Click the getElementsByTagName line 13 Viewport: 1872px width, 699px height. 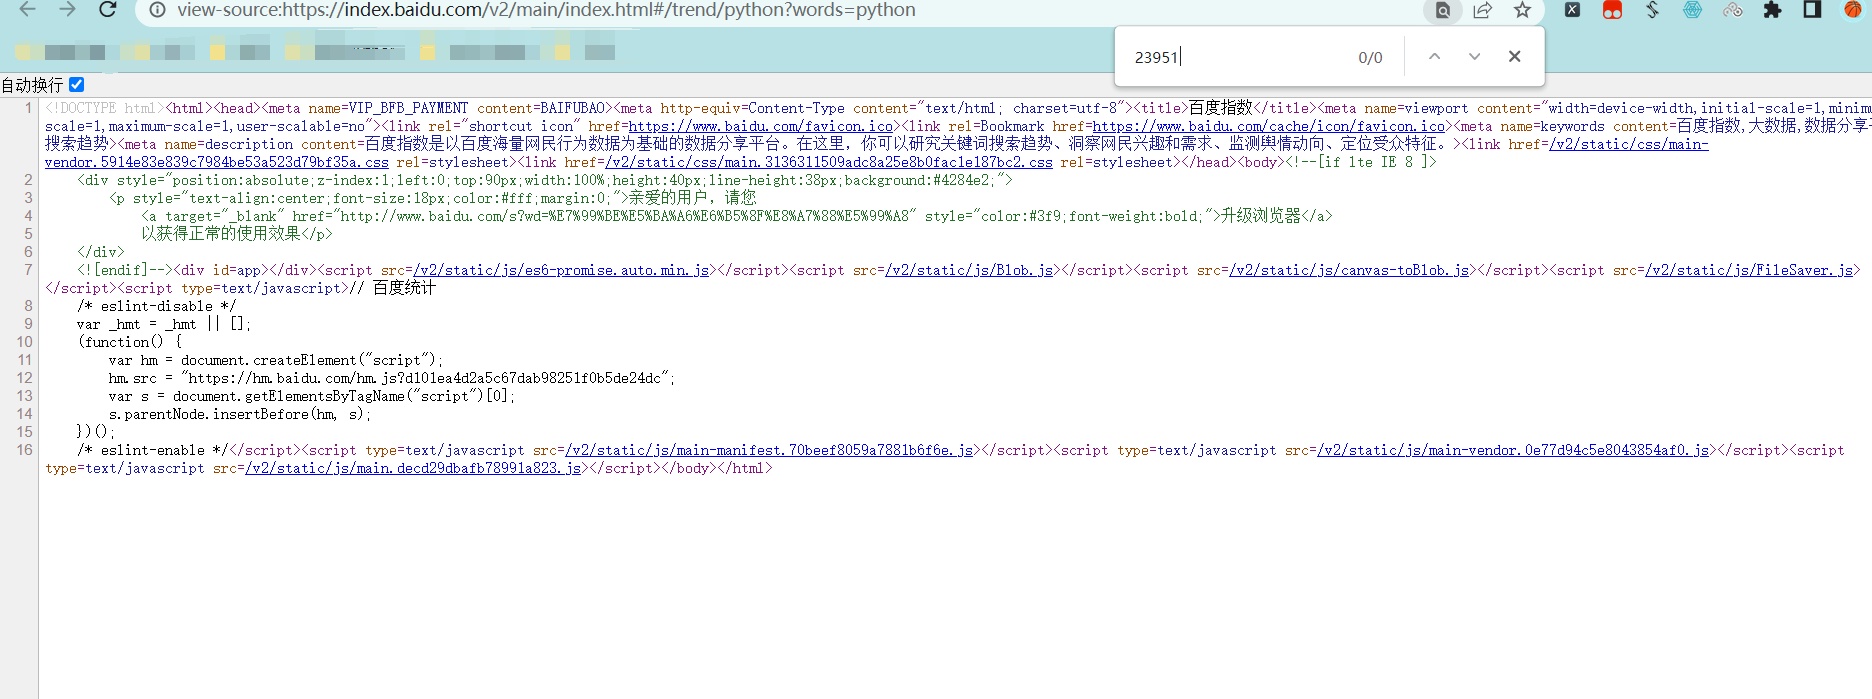pos(312,397)
